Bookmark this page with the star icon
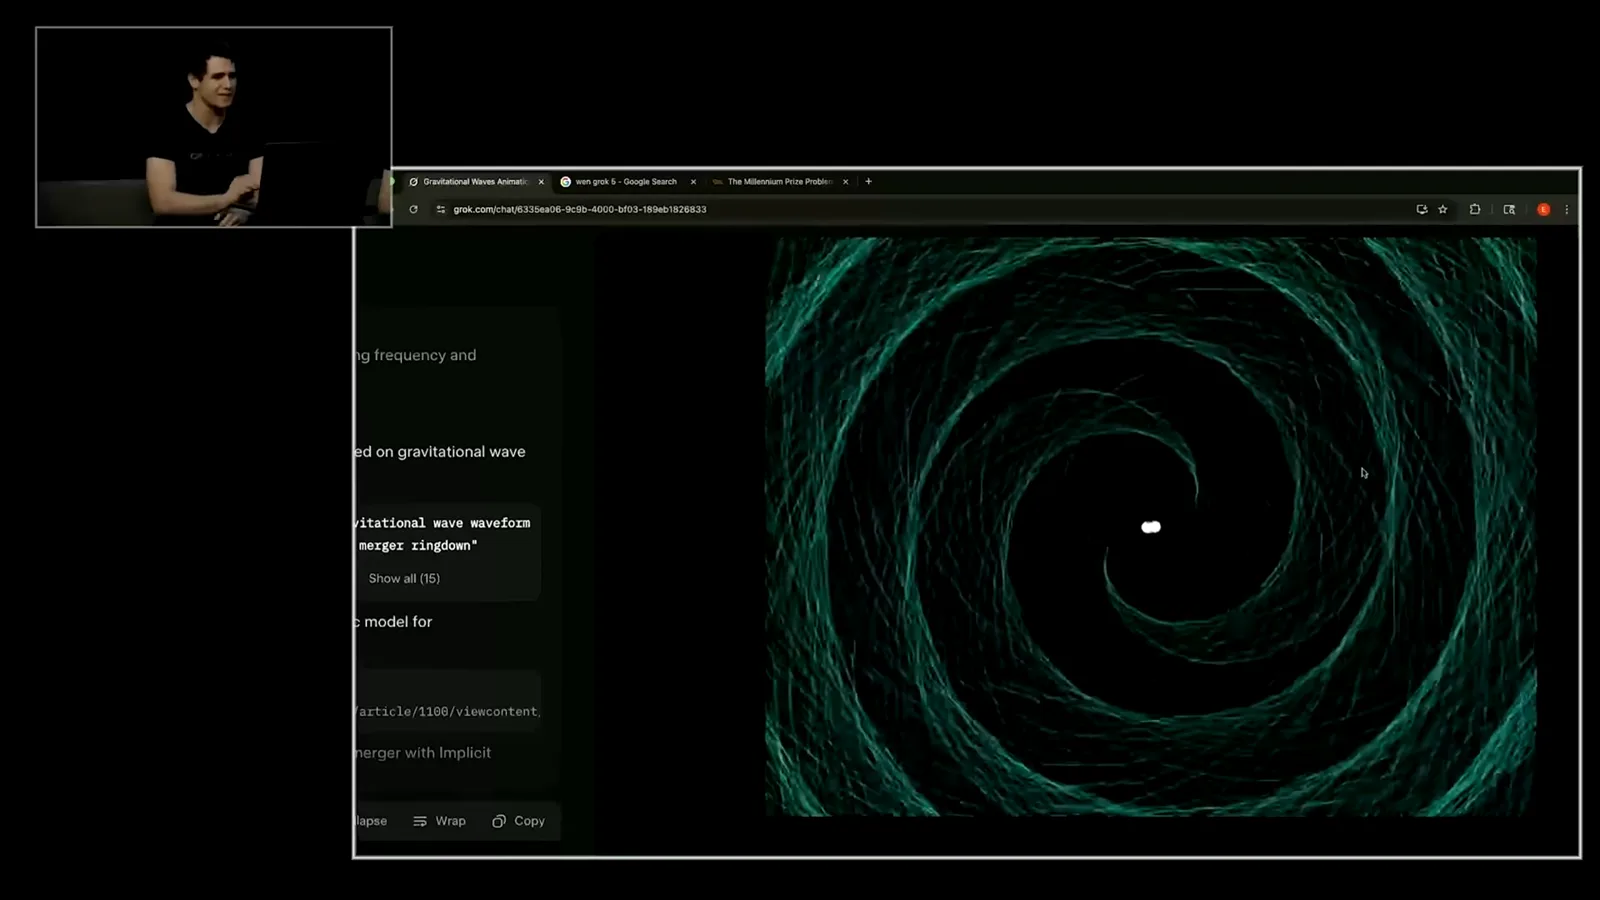This screenshot has height=900, width=1600. pyautogui.click(x=1443, y=209)
